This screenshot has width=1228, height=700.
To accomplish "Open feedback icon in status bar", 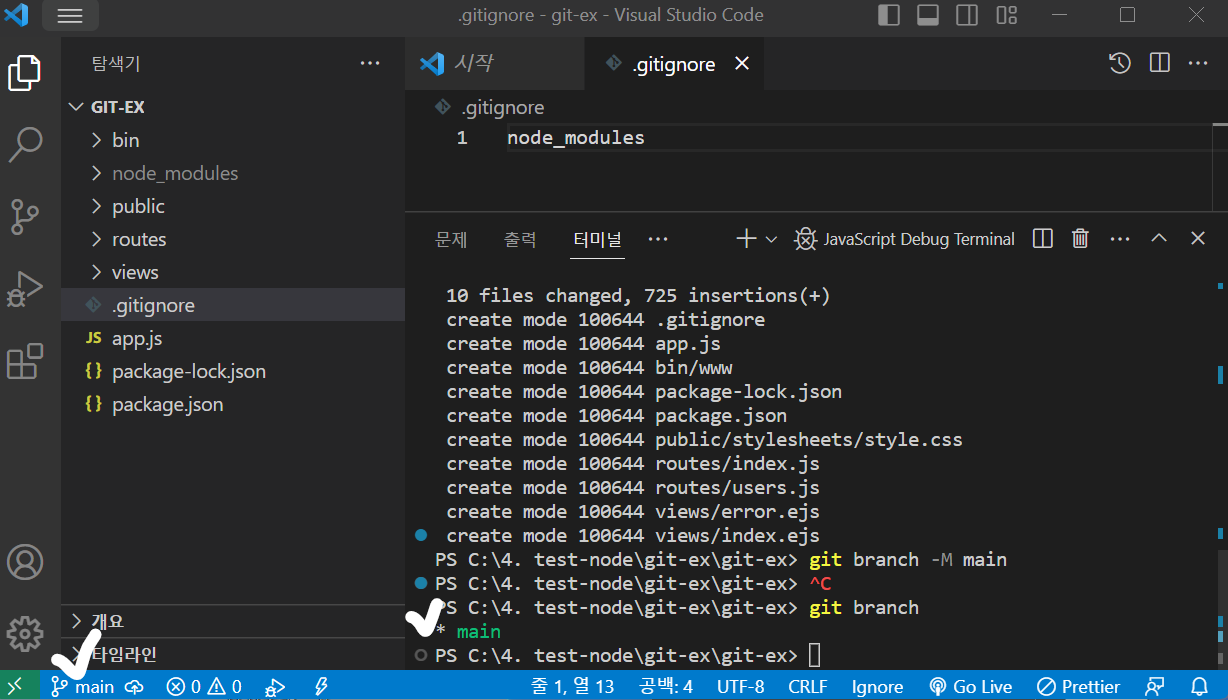I will click(1155, 687).
